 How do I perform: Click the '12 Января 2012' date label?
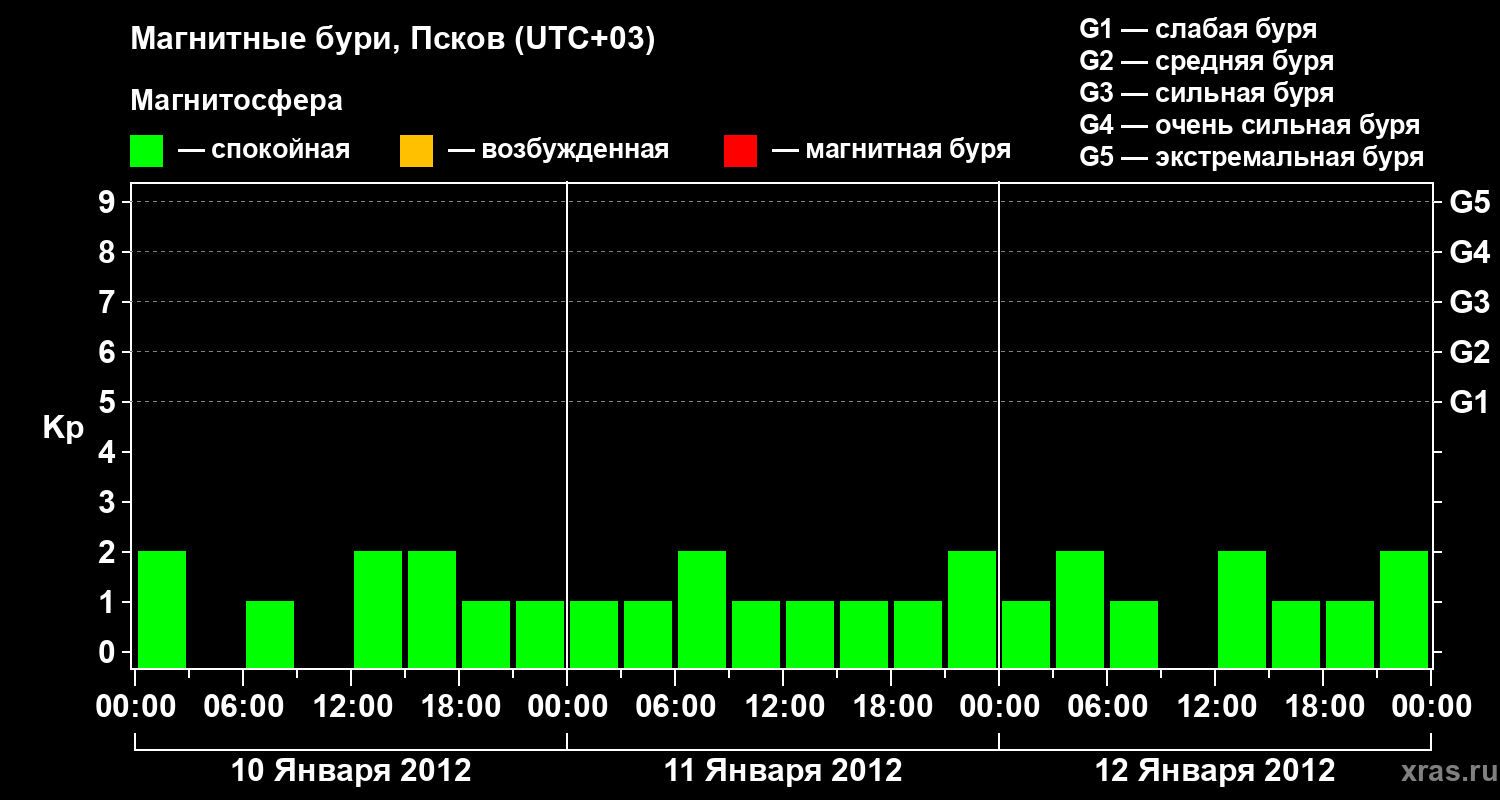click(1215, 771)
